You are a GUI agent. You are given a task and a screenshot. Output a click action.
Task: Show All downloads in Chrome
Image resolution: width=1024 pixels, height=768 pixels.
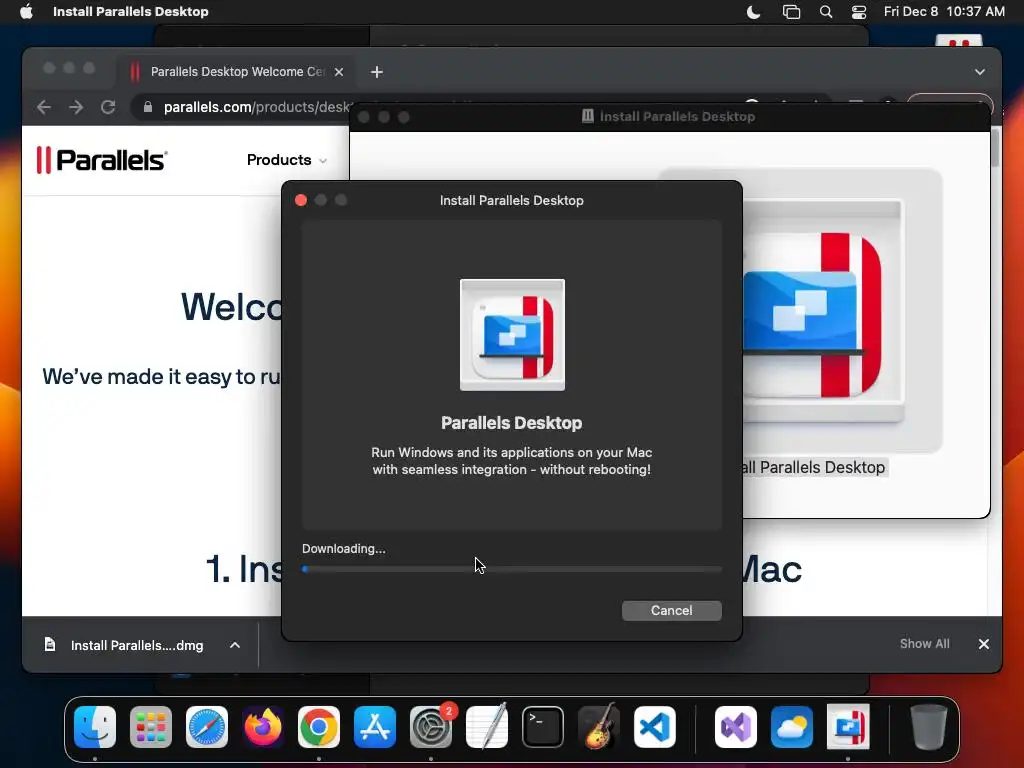[925, 644]
